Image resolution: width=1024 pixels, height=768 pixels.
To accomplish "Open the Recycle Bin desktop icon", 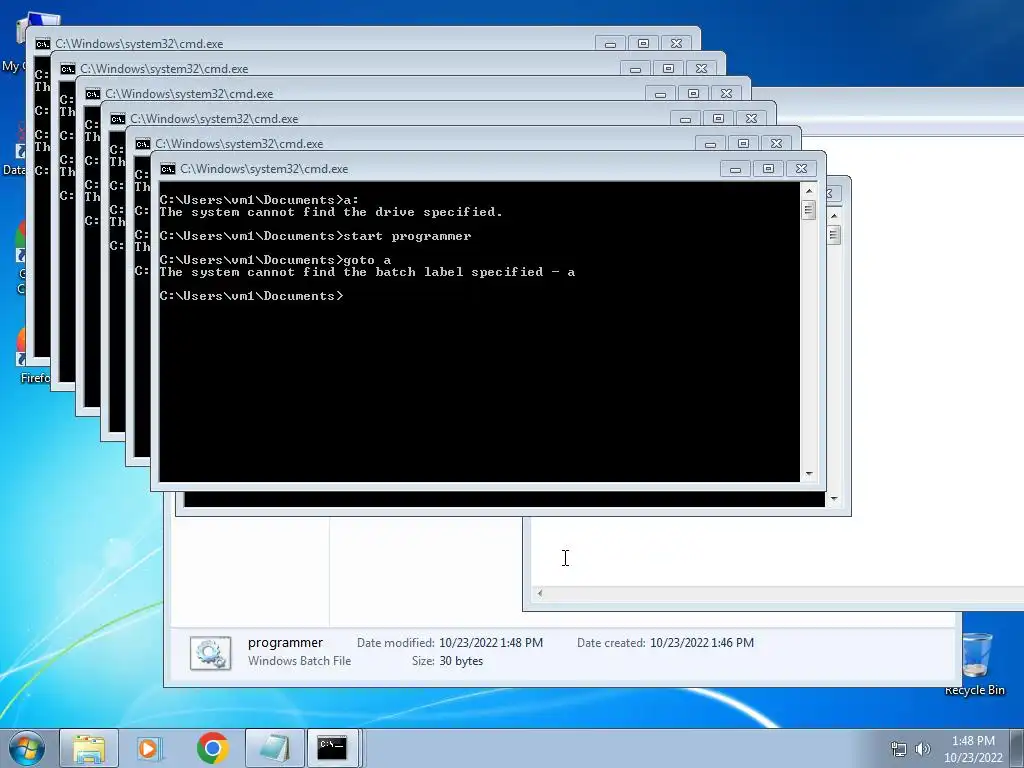I will (975, 662).
